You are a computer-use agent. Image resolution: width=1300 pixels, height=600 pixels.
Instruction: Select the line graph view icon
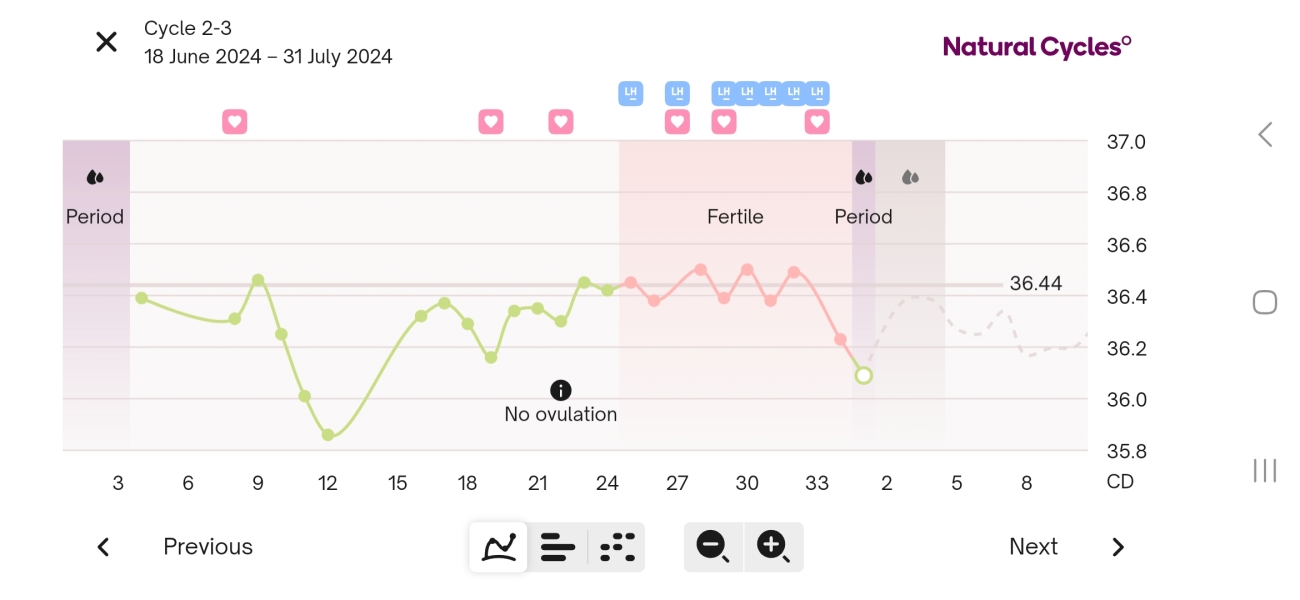[x=498, y=547]
